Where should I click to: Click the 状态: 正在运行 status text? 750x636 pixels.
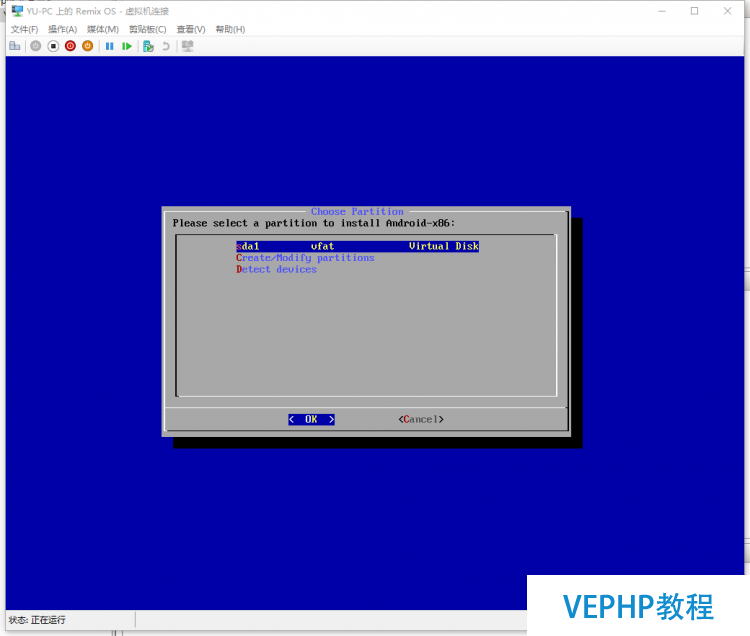37,620
